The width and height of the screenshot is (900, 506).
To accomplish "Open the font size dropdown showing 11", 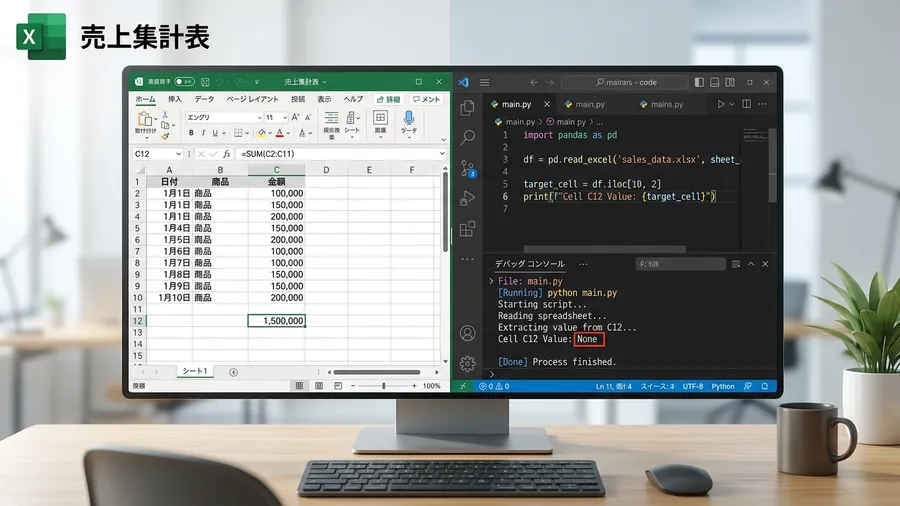I will point(285,118).
